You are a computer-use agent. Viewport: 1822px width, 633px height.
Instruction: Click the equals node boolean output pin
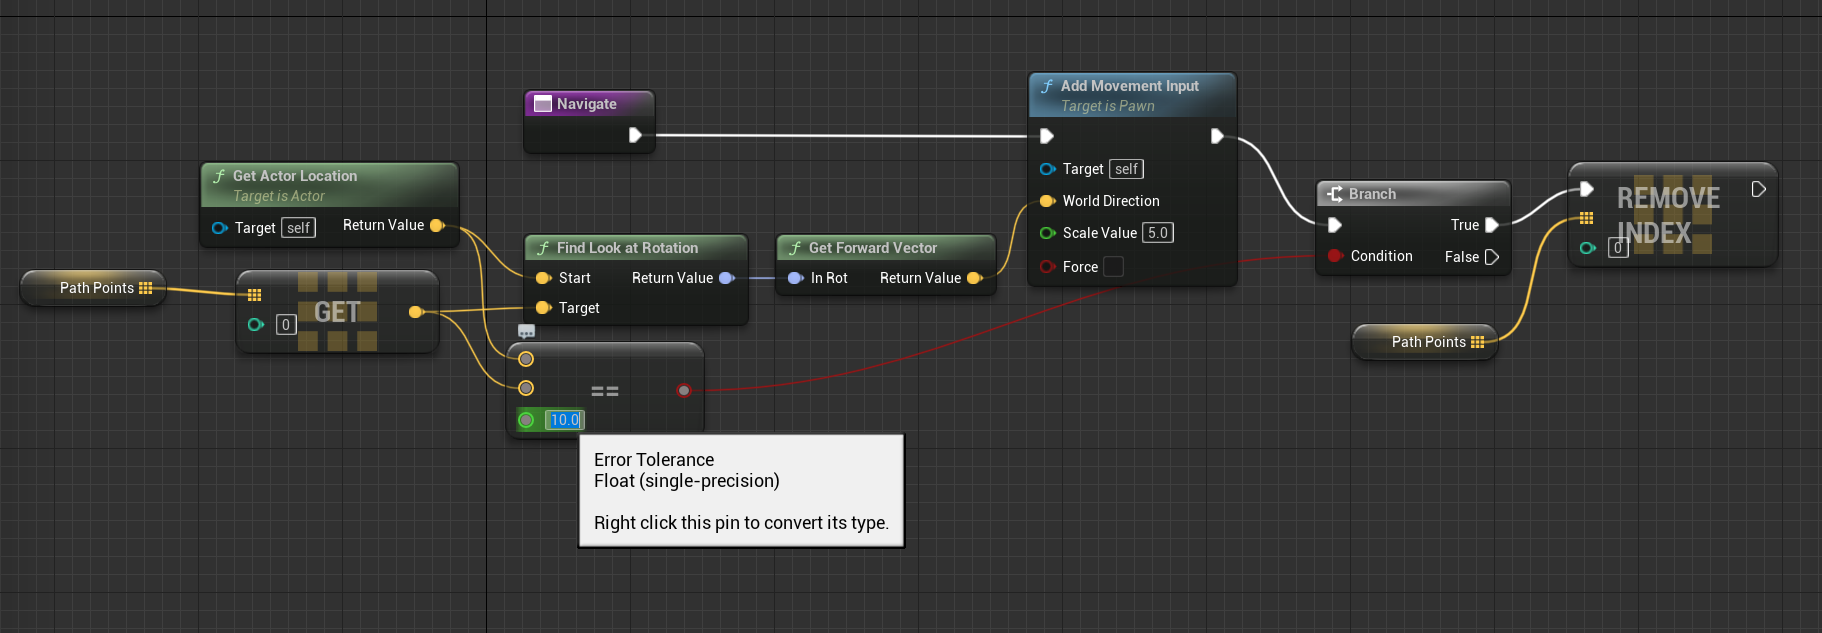click(x=684, y=390)
